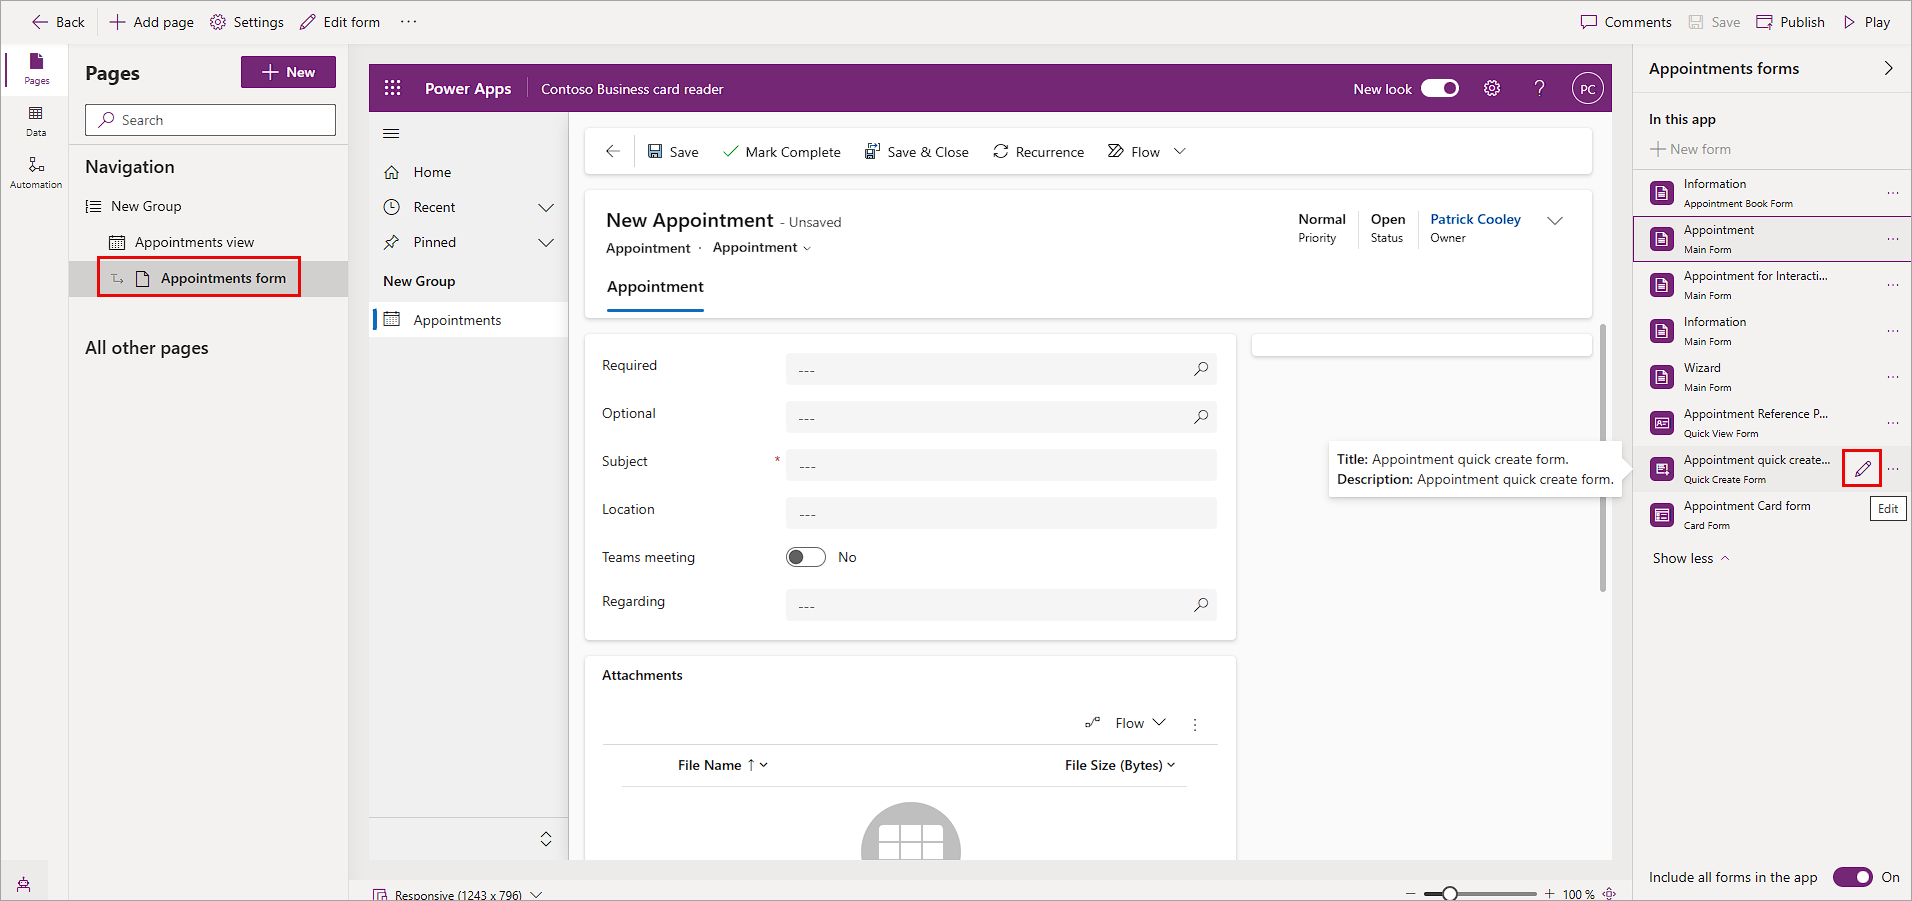Click the Play button

click(1867, 22)
